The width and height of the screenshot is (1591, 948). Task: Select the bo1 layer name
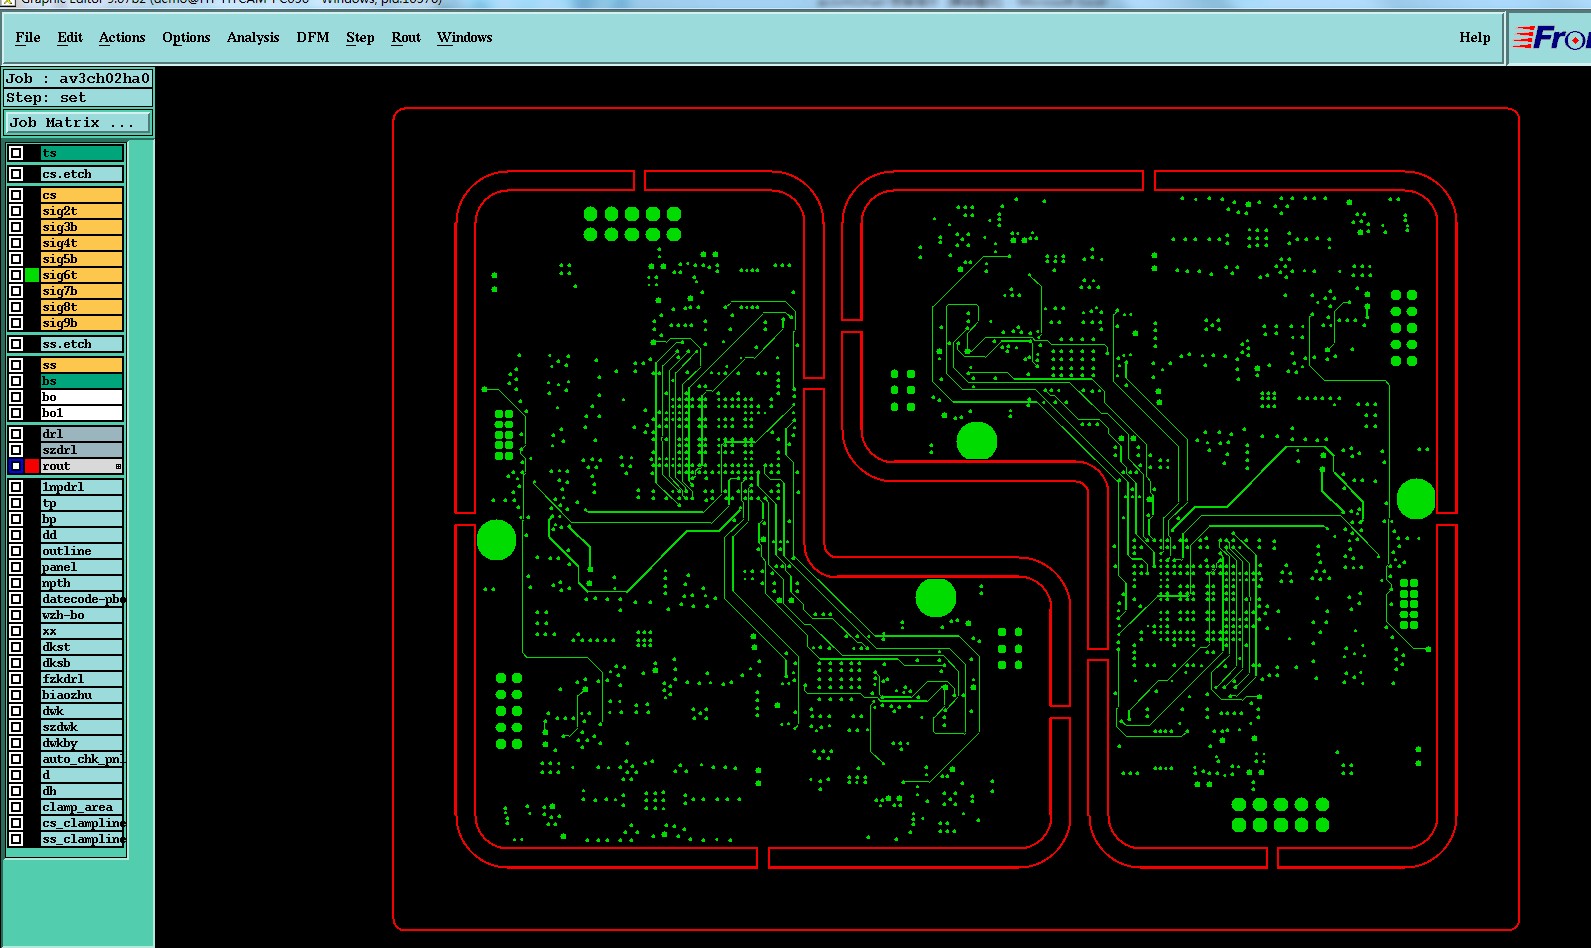pyautogui.click(x=82, y=413)
